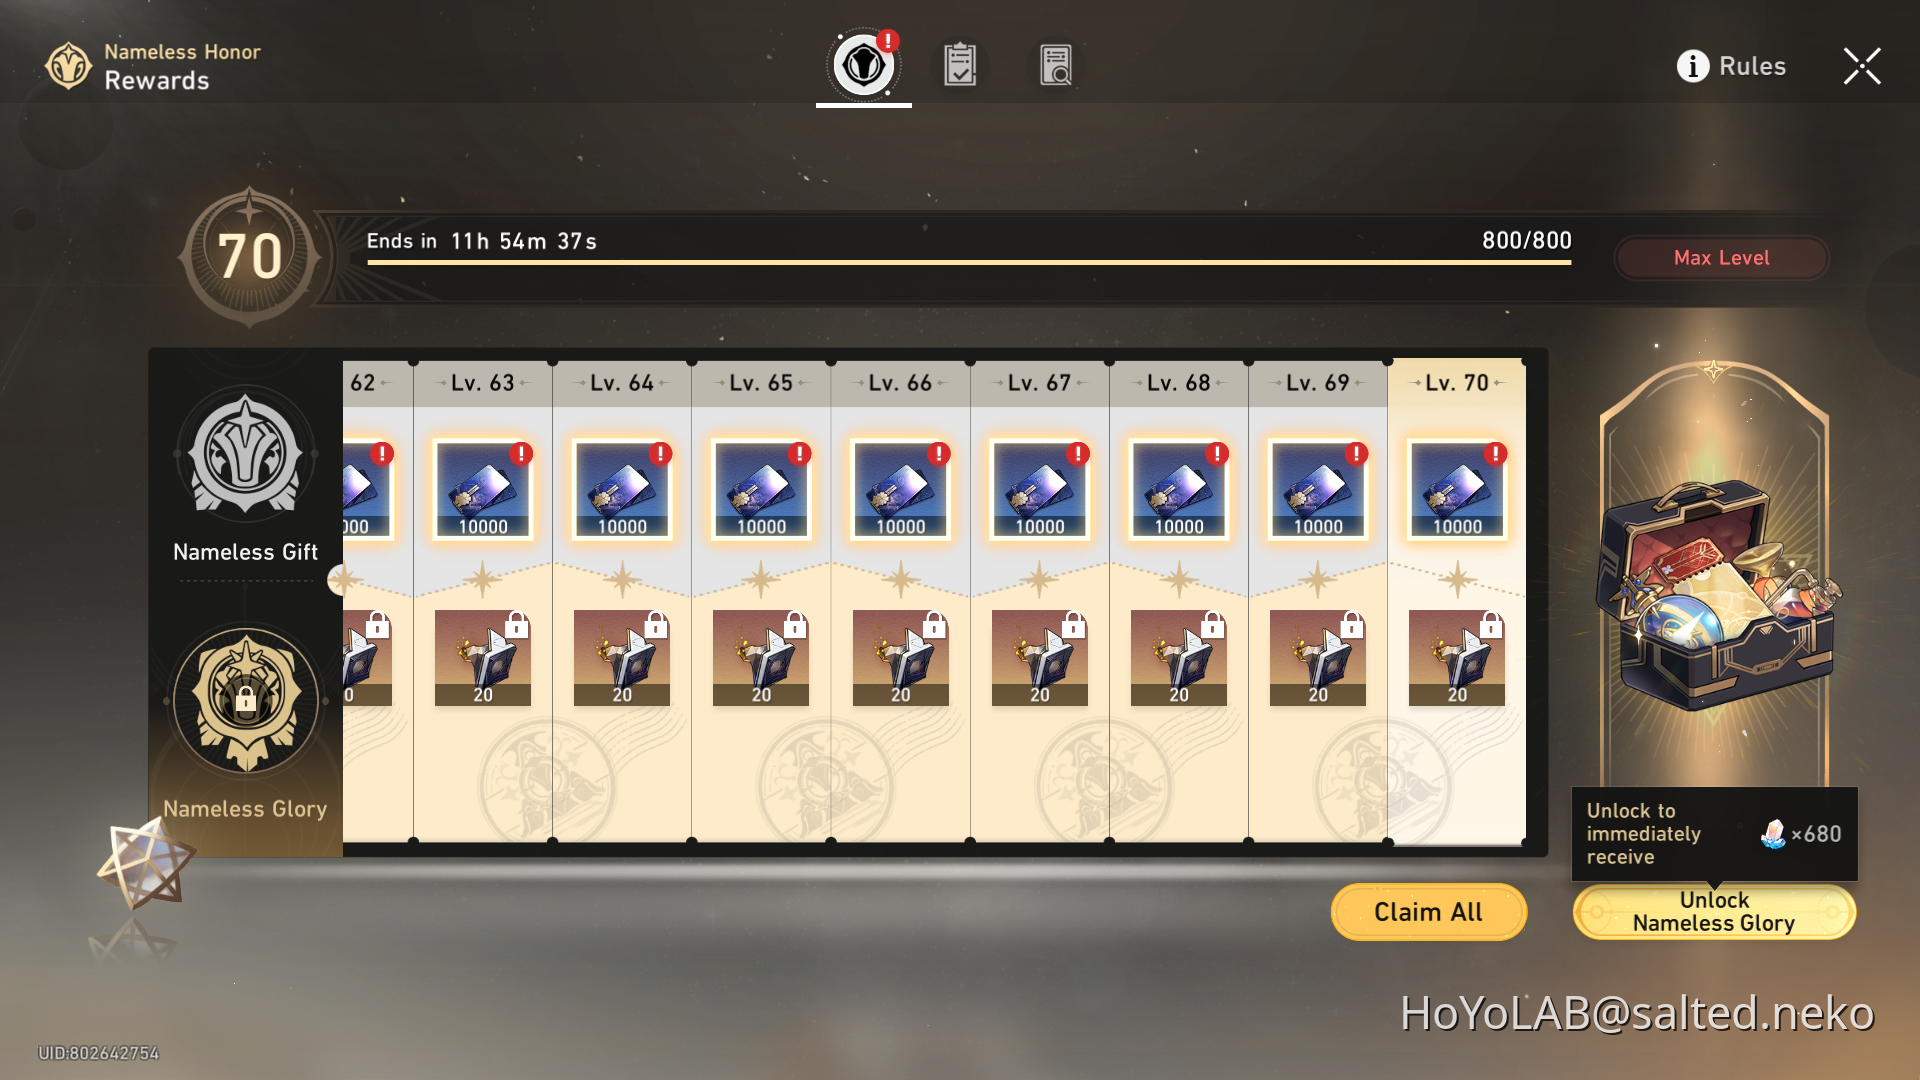The width and height of the screenshot is (1920, 1080).
Task: Click Unlock Nameless Glory button
Action: point(1714,912)
